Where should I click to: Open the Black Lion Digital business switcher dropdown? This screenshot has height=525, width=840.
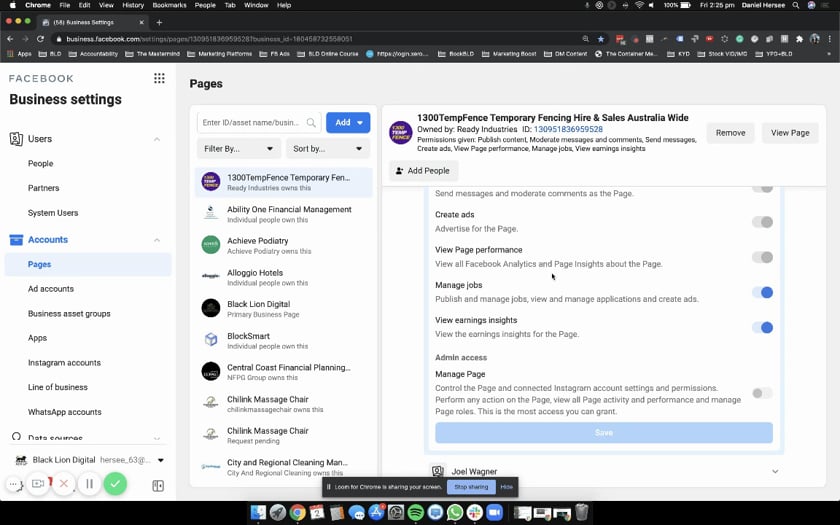pos(161,460)
